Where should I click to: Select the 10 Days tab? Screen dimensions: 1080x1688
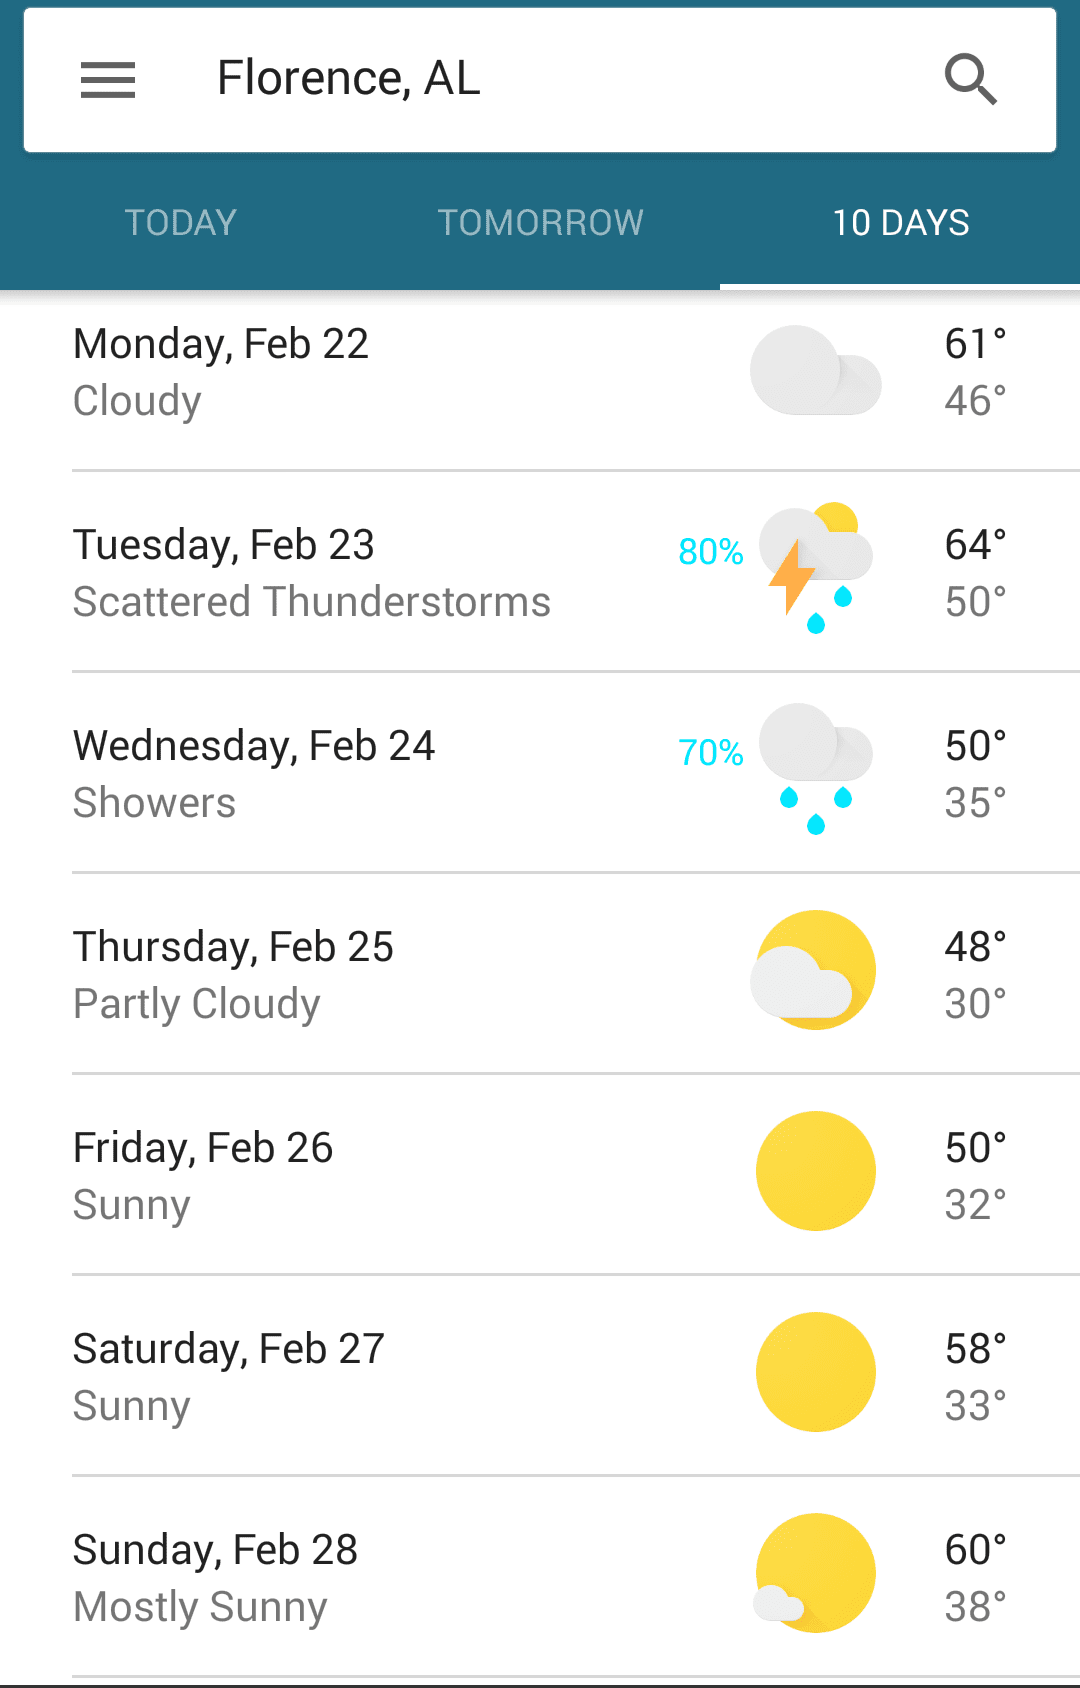900,223
